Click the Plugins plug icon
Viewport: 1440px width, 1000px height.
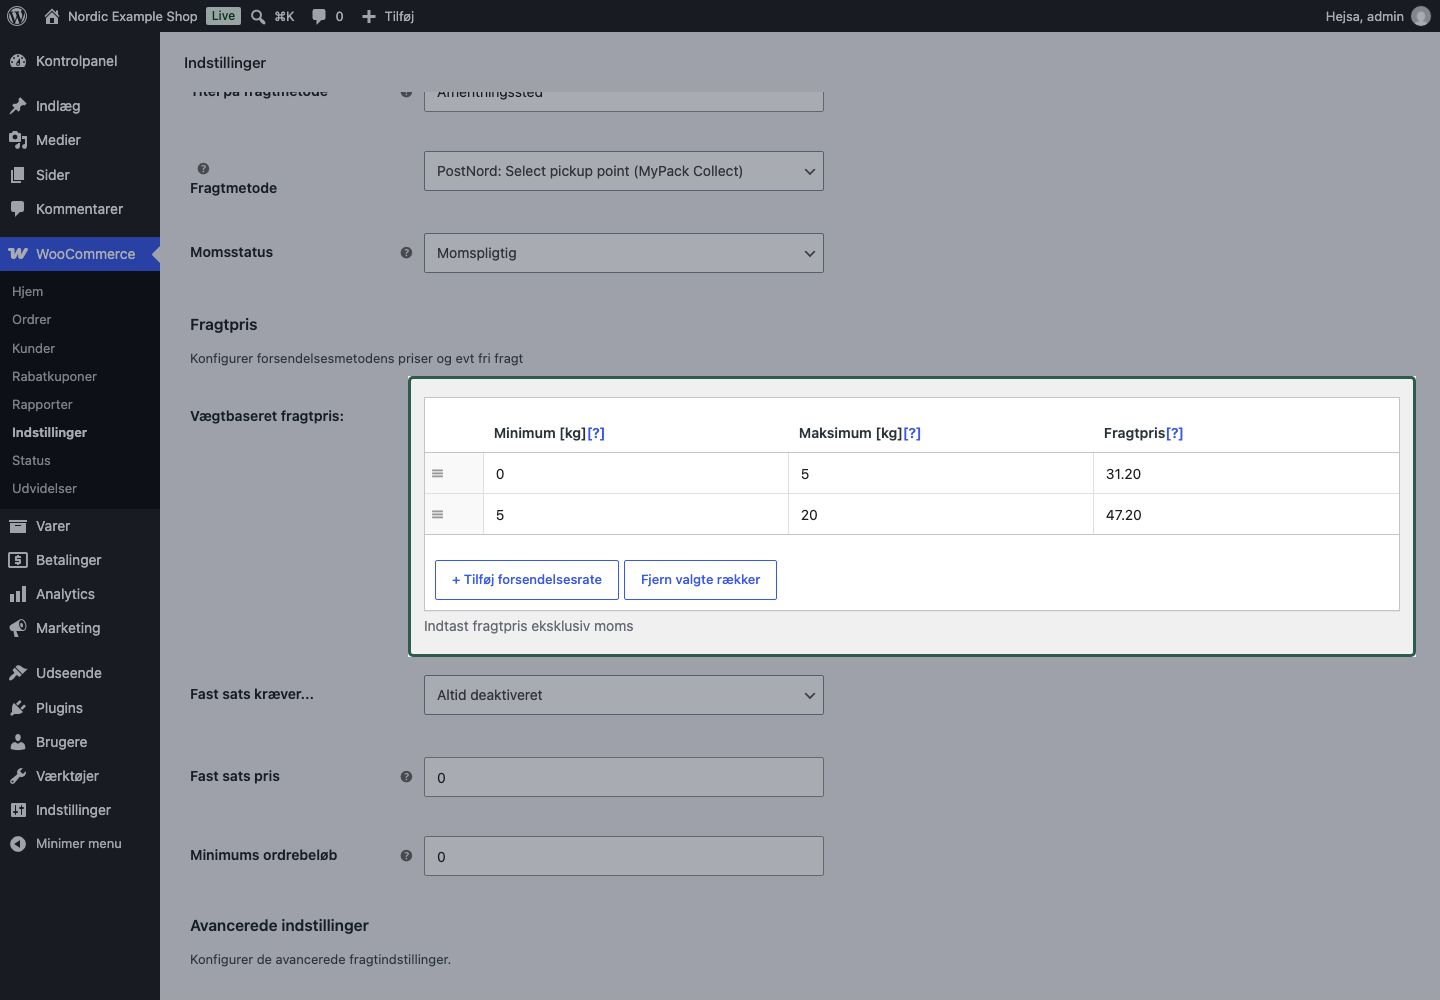tap(18, 708)
